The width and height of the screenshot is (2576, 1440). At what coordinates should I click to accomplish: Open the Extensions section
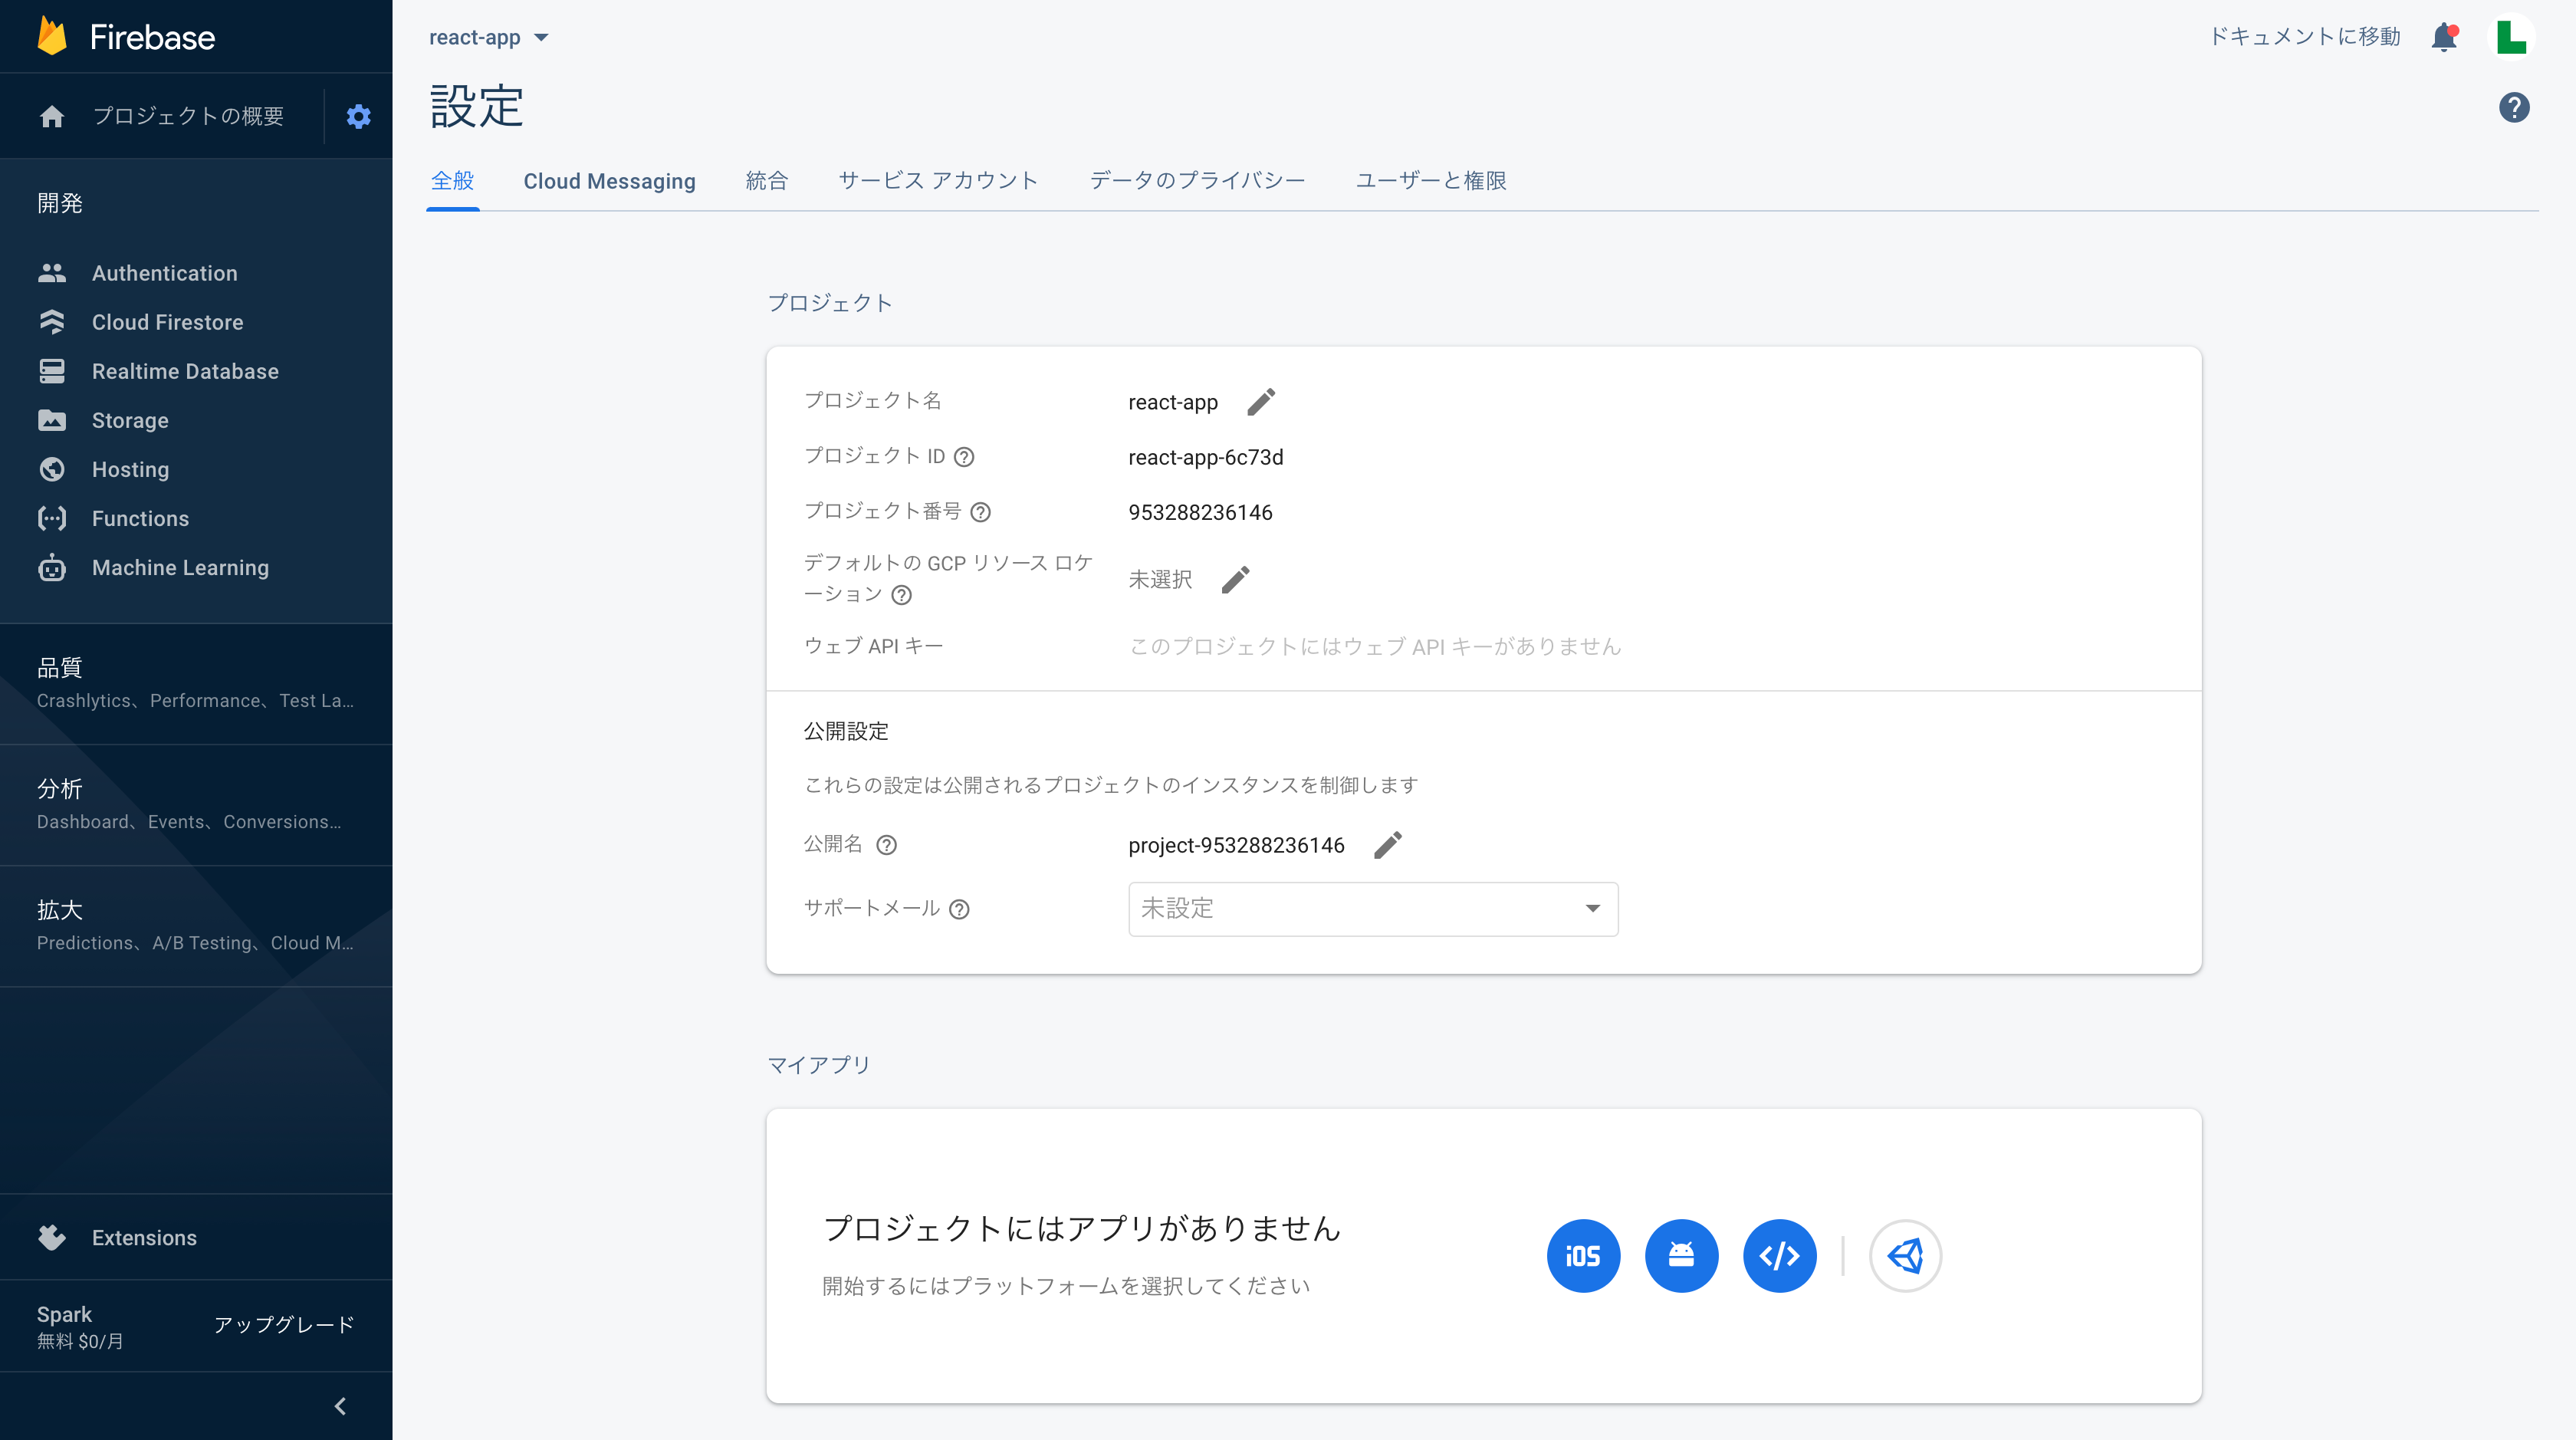point(144,1237)
